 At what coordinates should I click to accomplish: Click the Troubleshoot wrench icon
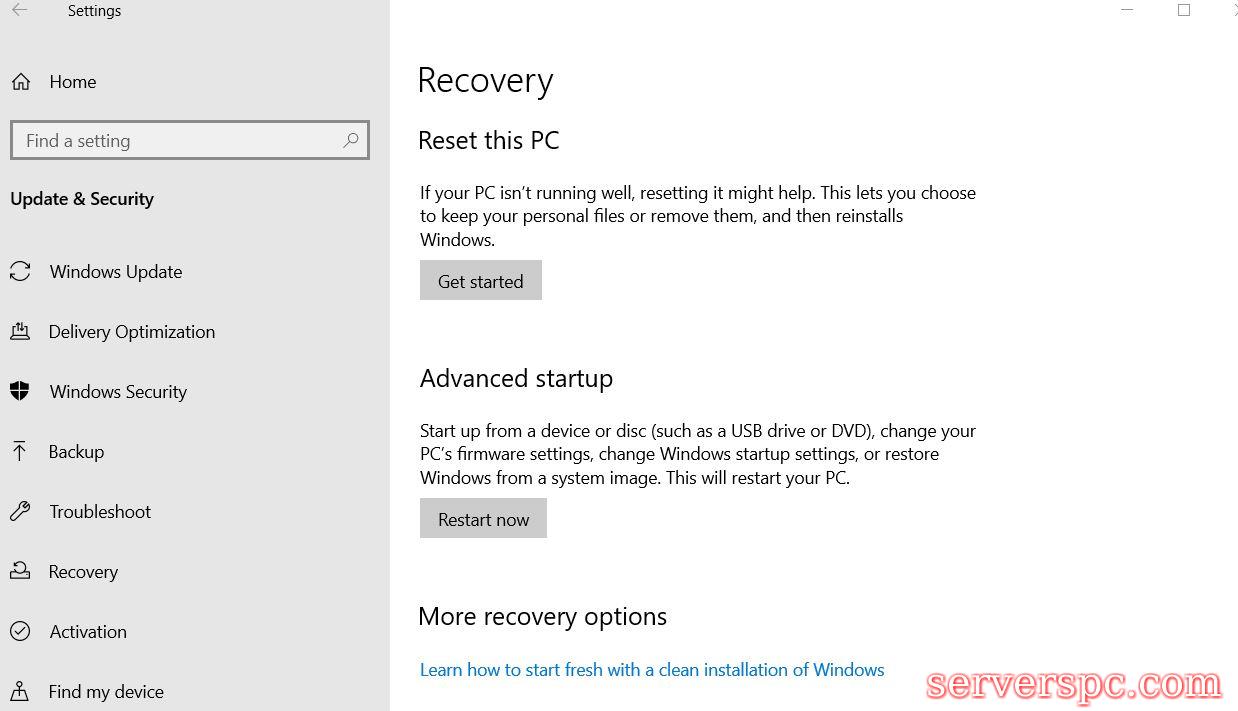(x=20, y=512)
